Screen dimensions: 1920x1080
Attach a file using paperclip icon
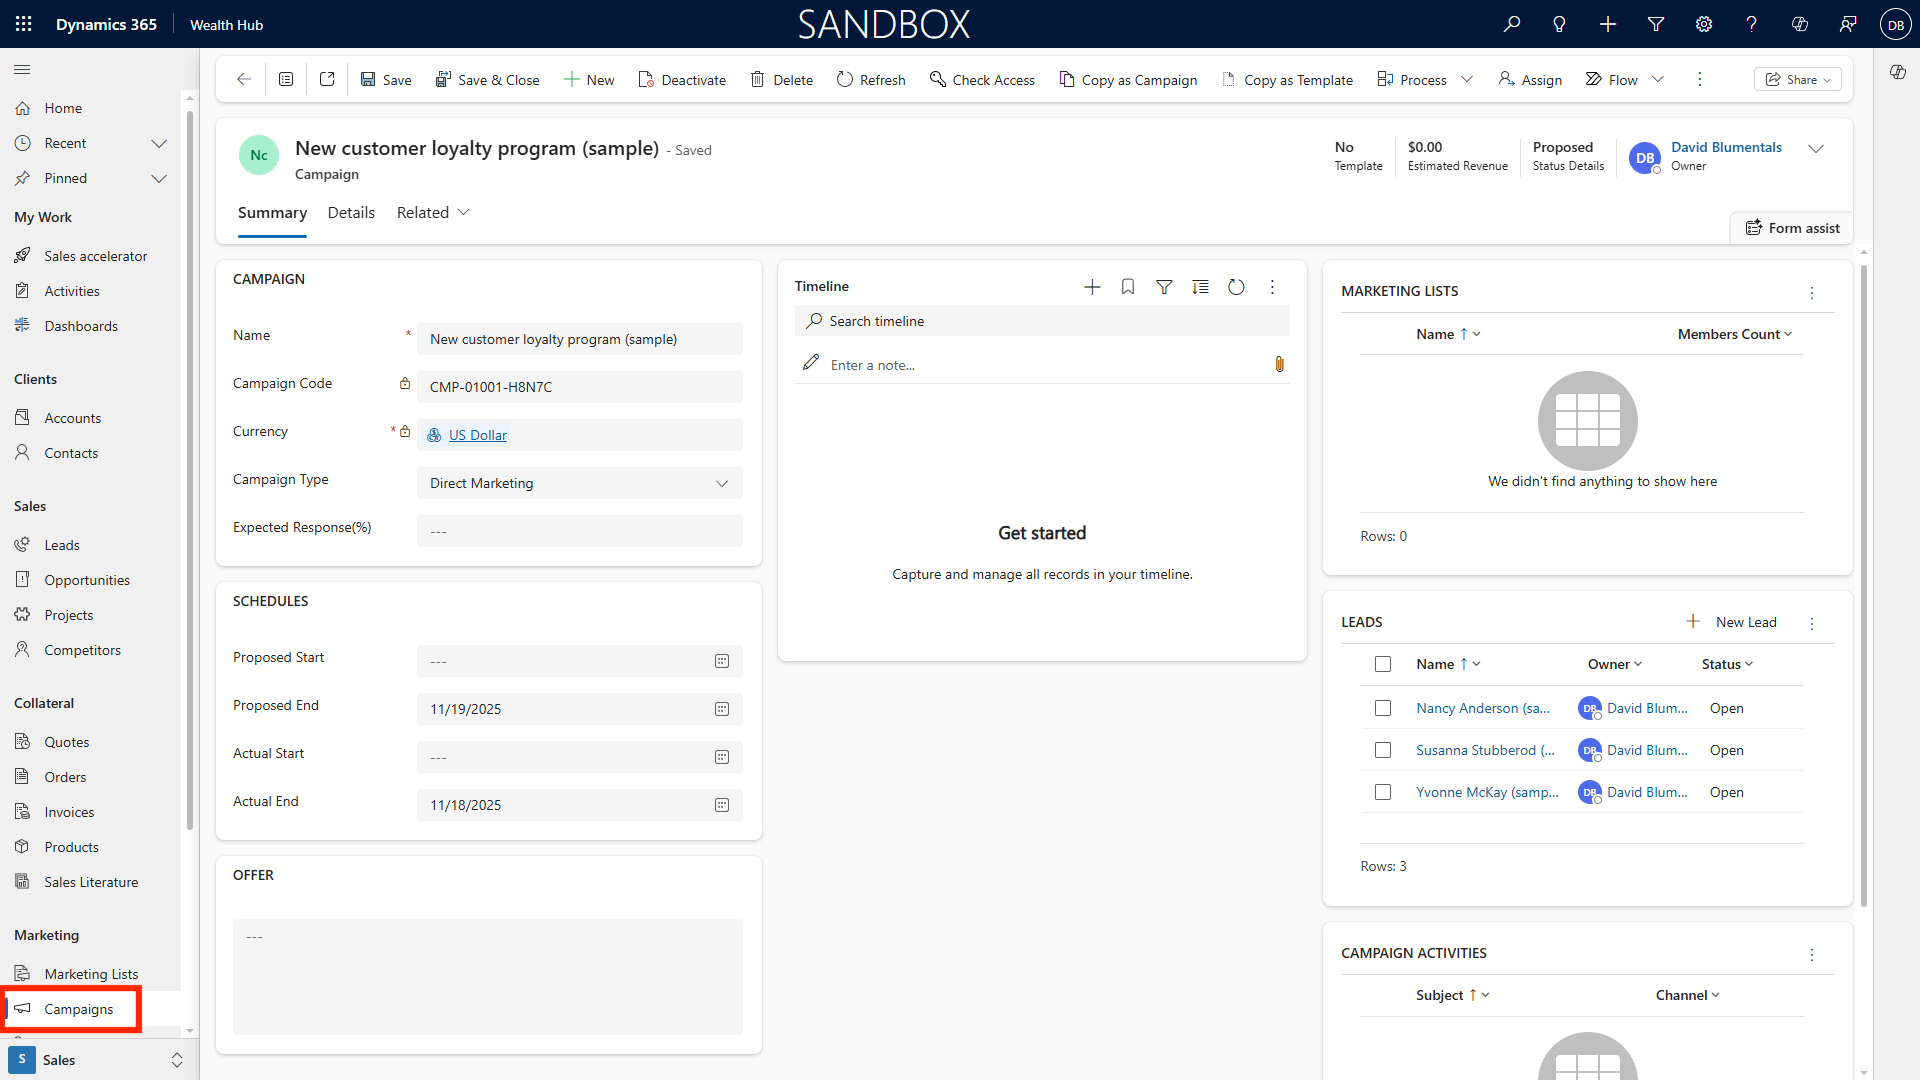click(x=1279, y=365)
